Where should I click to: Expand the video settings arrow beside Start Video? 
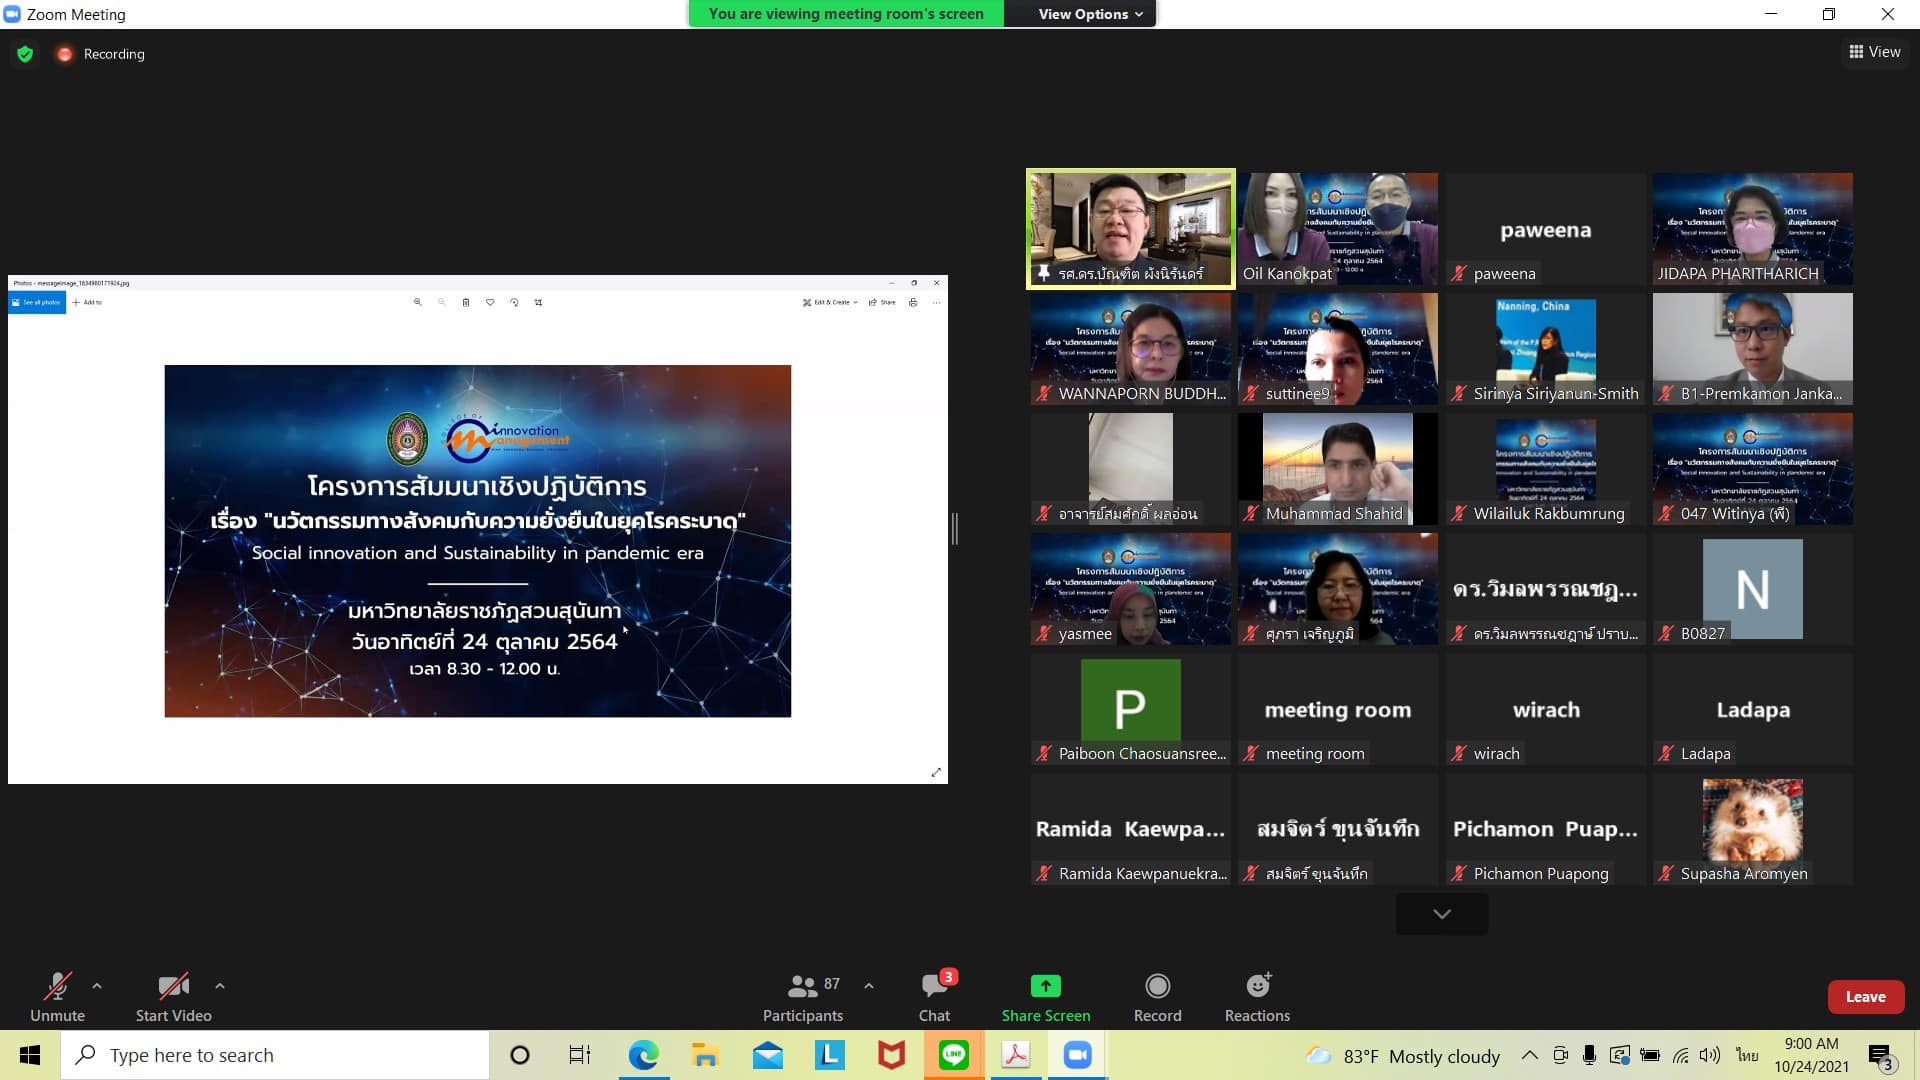point(220,986)
